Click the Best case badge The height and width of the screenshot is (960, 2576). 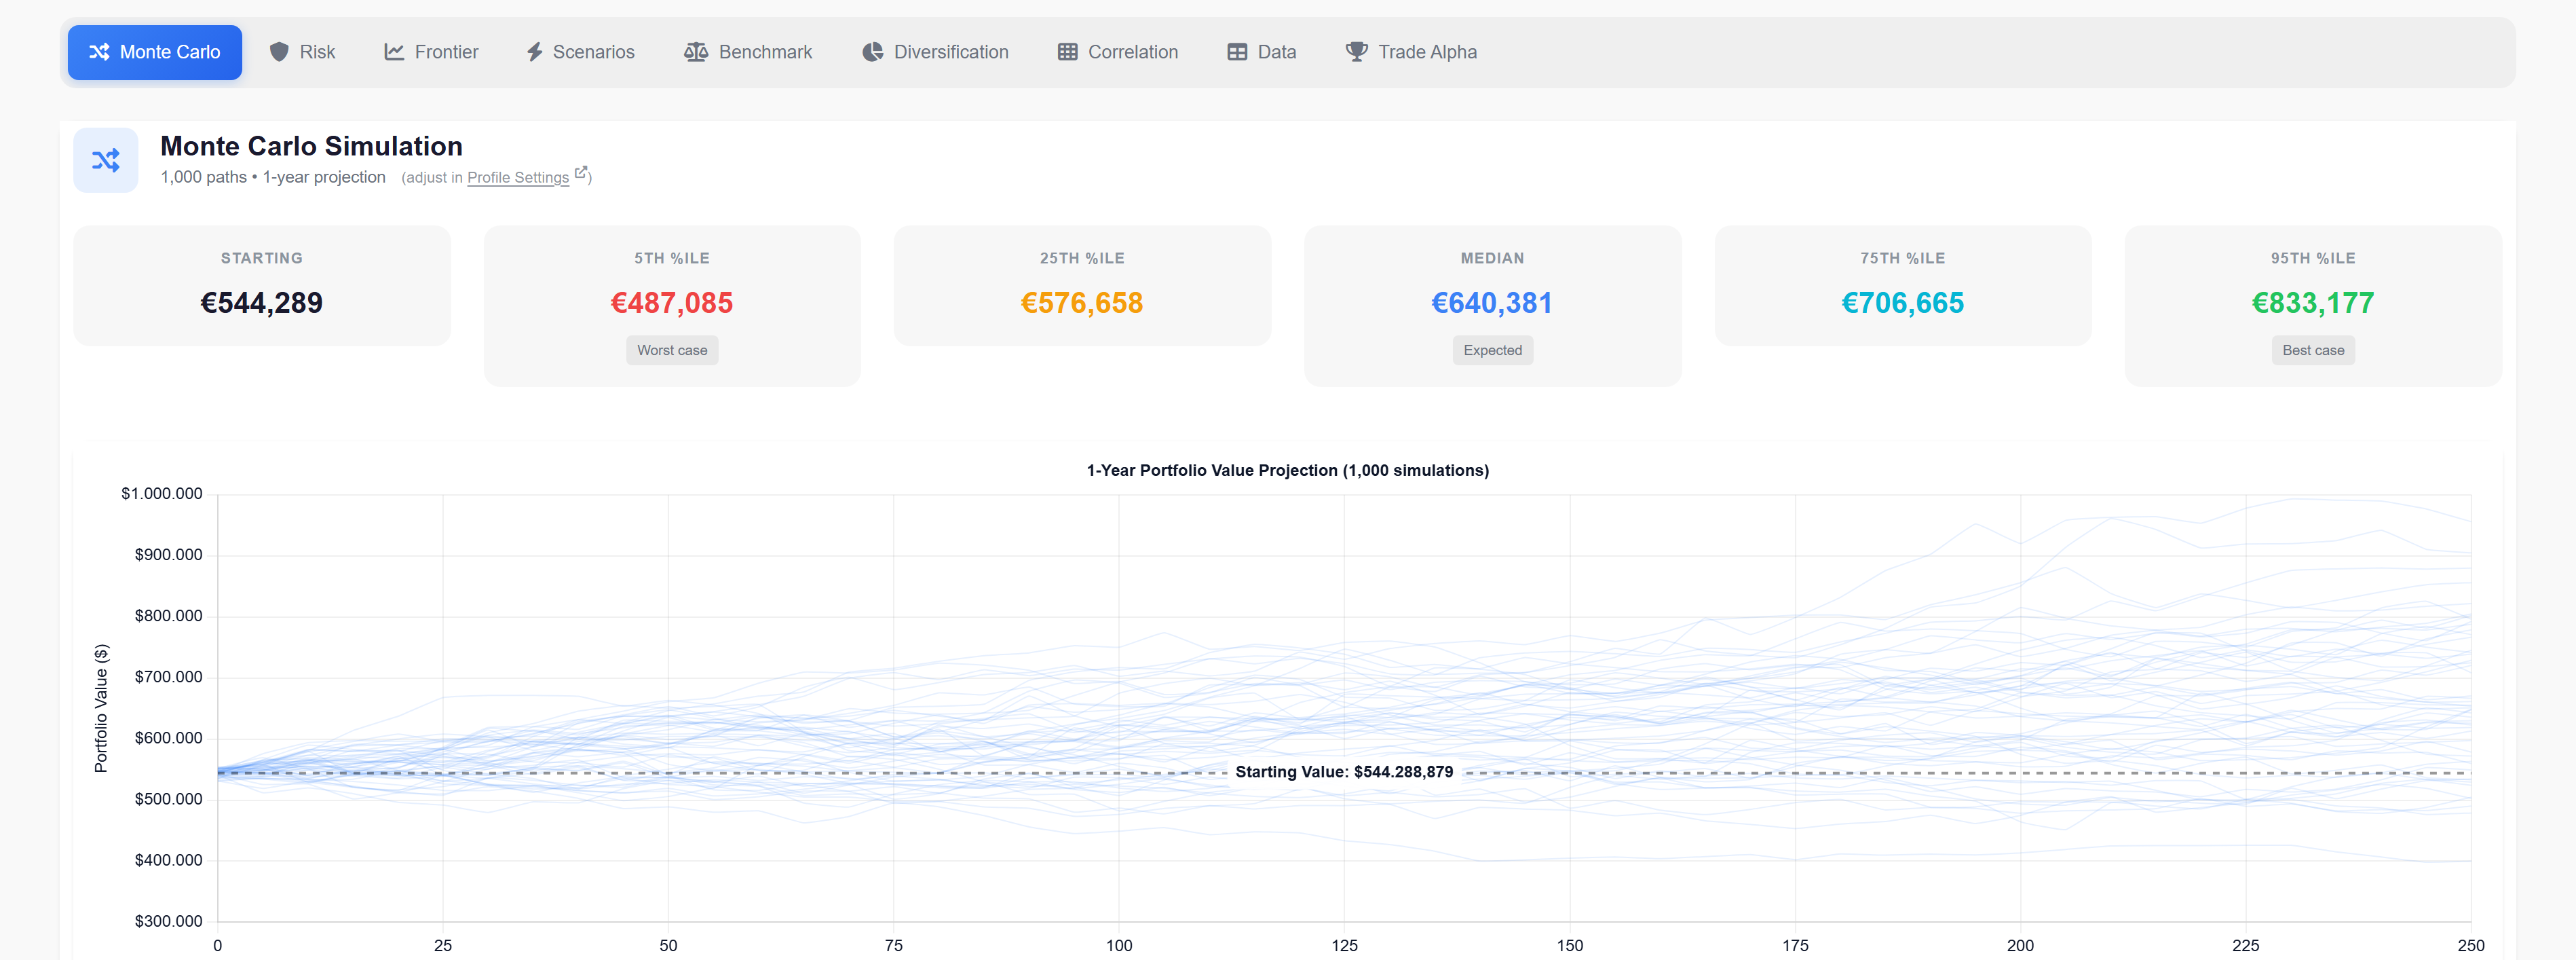pos(2312,350)
